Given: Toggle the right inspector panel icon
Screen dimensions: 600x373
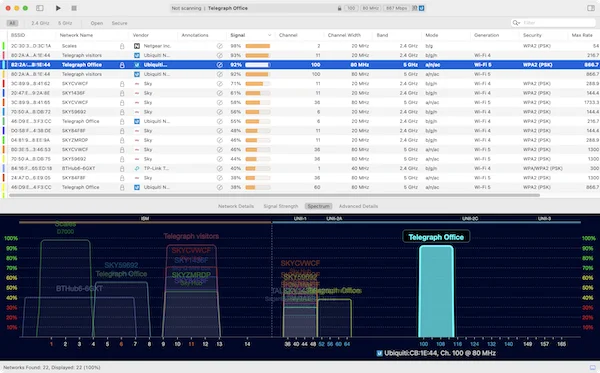Looking at the screenshot, I should pyautogui.click(x=591, y=8).
